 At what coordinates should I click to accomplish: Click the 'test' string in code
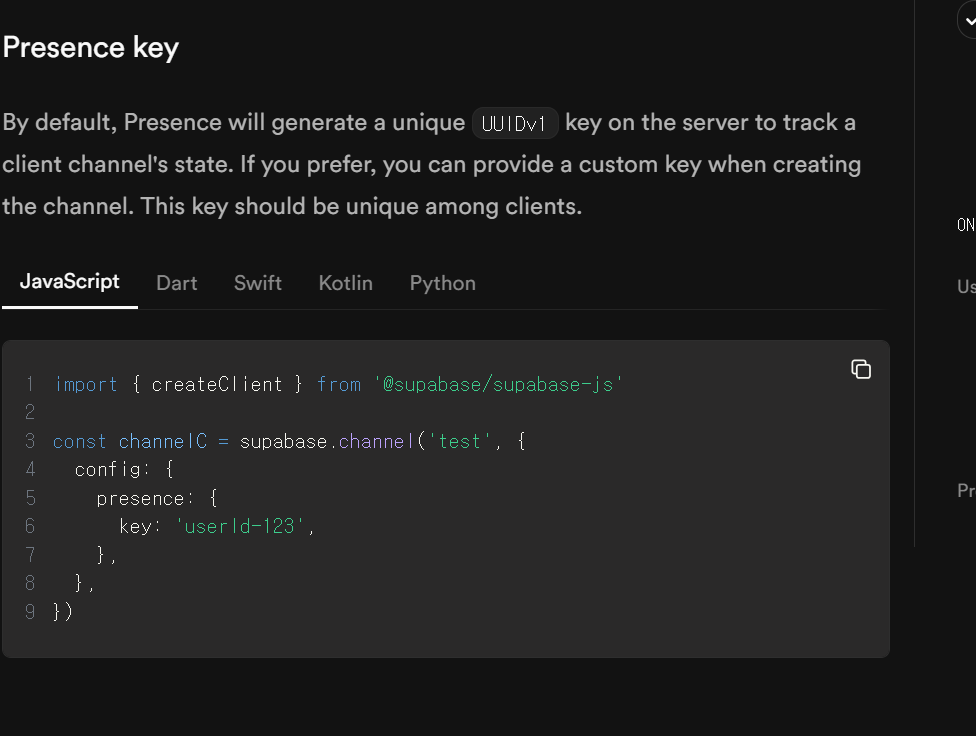coord(459,441)
